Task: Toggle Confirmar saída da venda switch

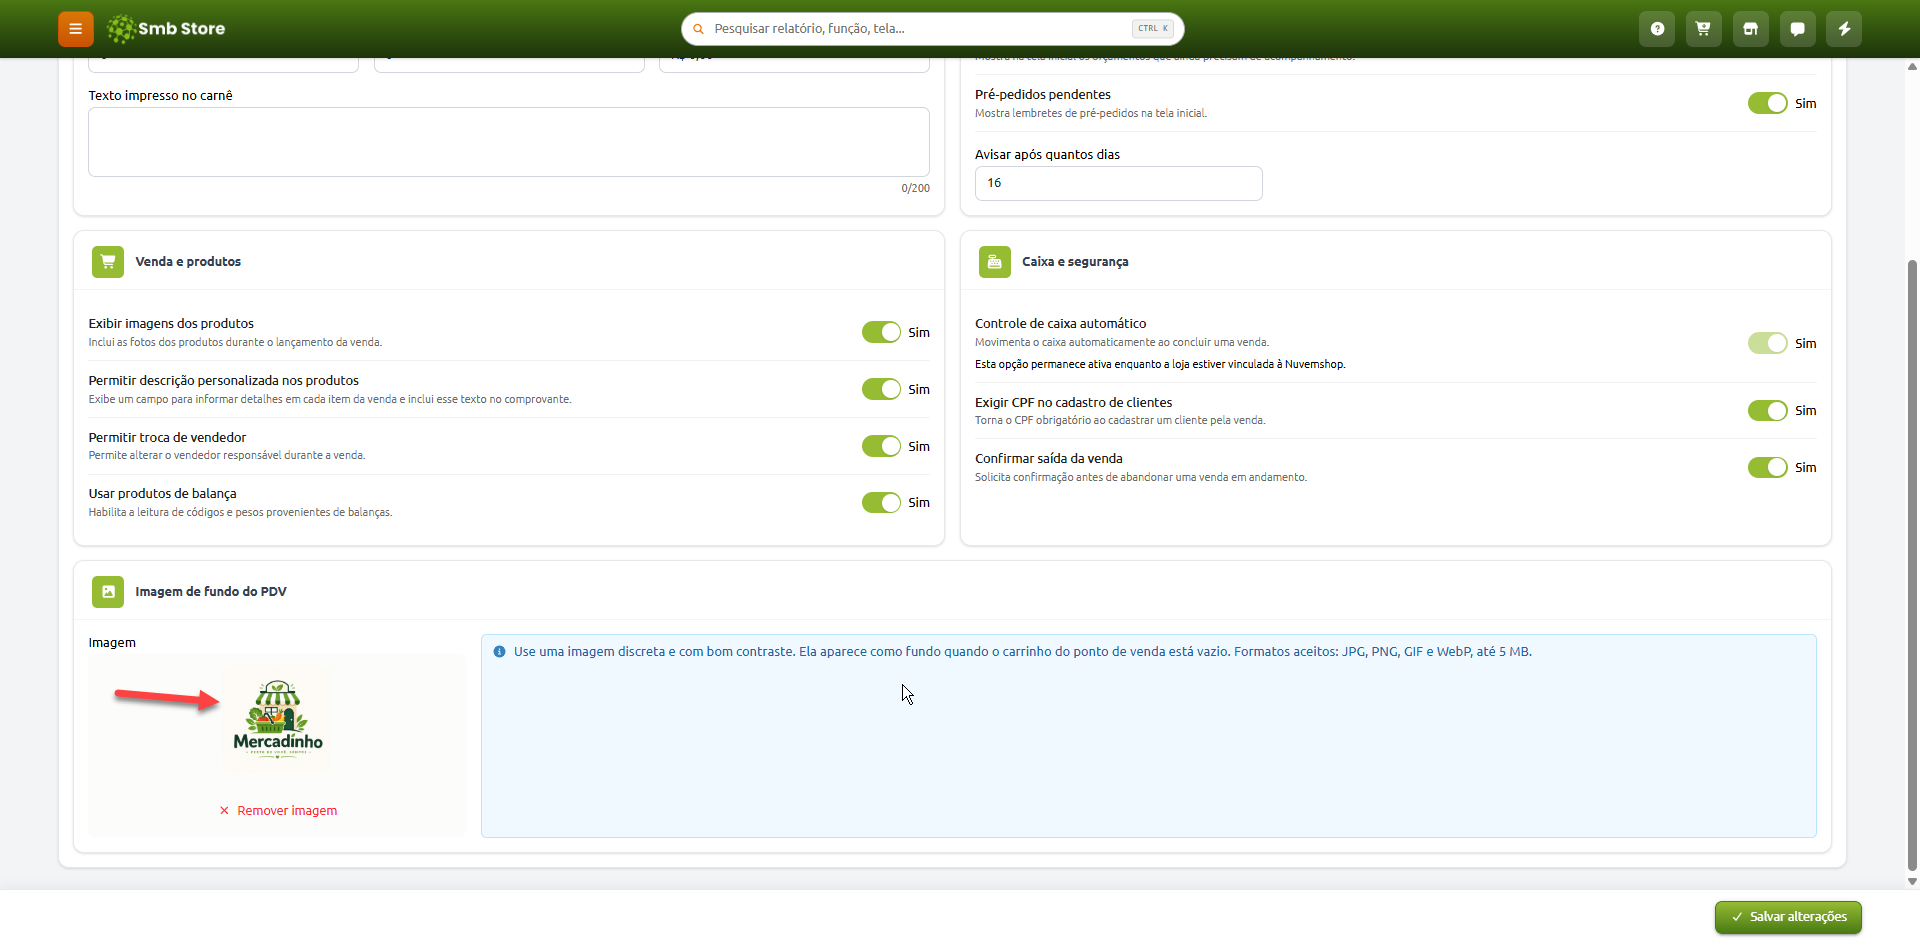Action: [x=1767, y=467]
